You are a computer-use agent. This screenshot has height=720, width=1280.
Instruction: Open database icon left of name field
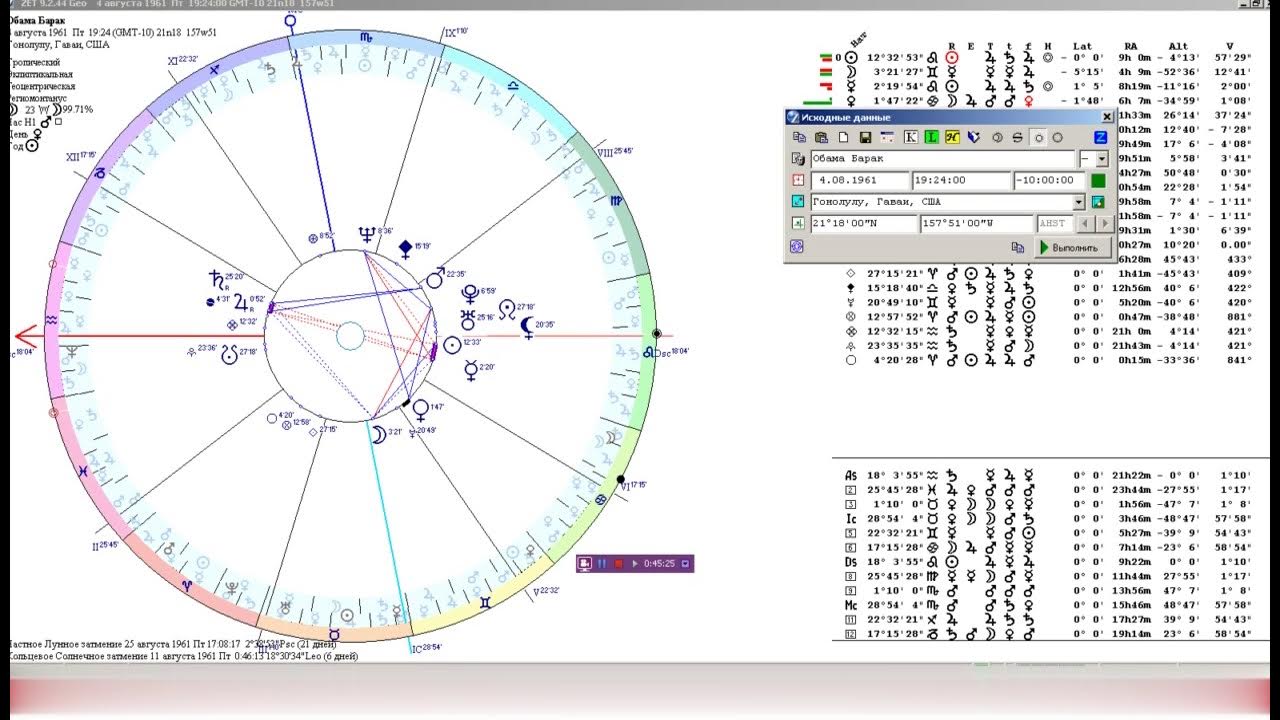click(798, 159)
